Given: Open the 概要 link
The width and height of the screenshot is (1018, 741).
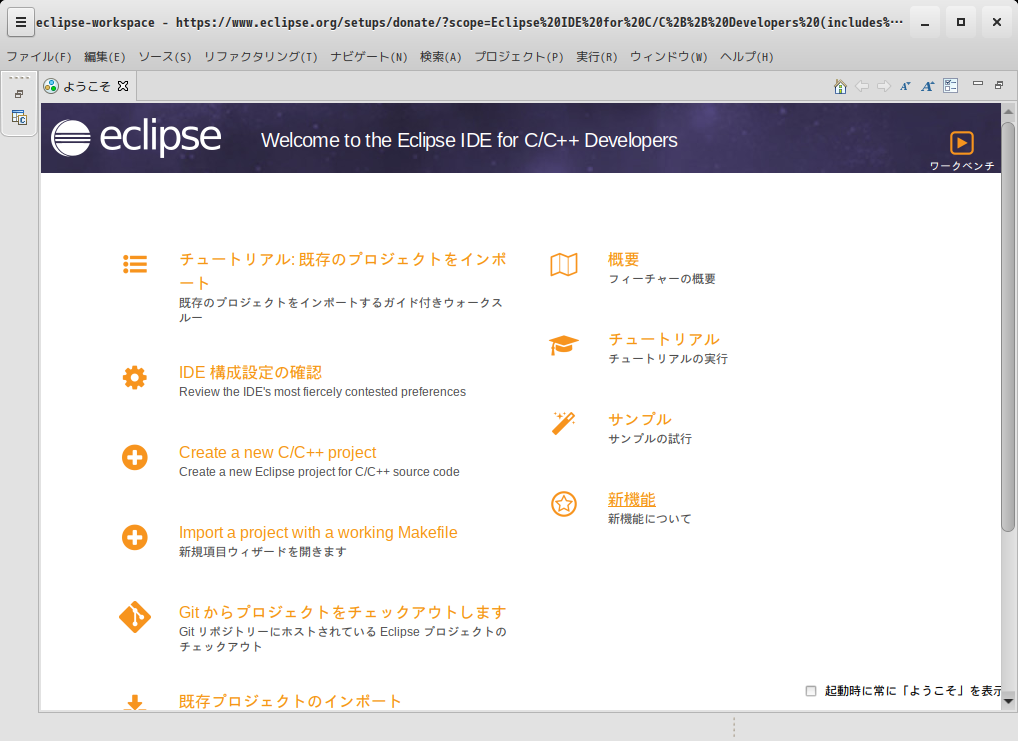Looking at the screenshot, I should tap(623, 260).
